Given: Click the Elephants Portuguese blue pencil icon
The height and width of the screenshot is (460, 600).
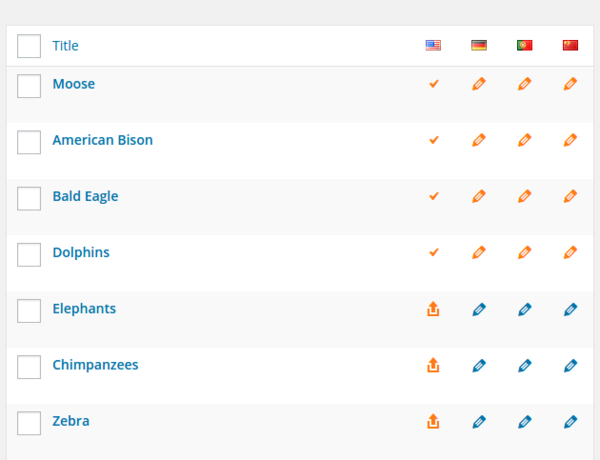Looking at the screenshot, I should (x=524, y=310).
